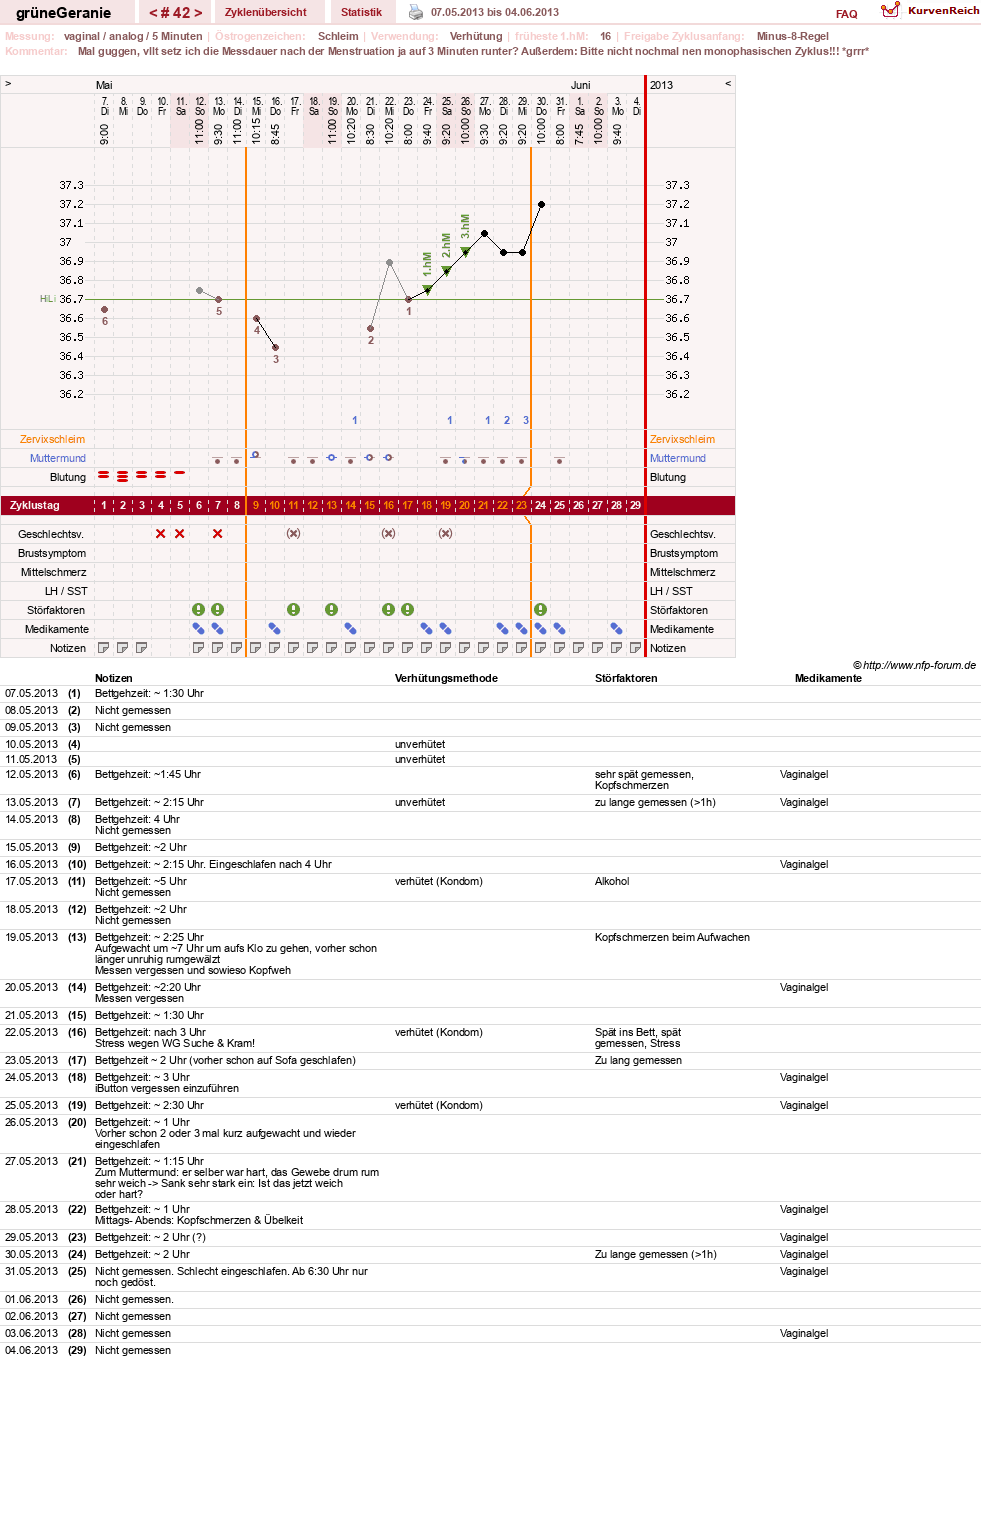
Task: Click the Störfaktoren warning icon on cycle day 11
Action: (x=294, y=610)
